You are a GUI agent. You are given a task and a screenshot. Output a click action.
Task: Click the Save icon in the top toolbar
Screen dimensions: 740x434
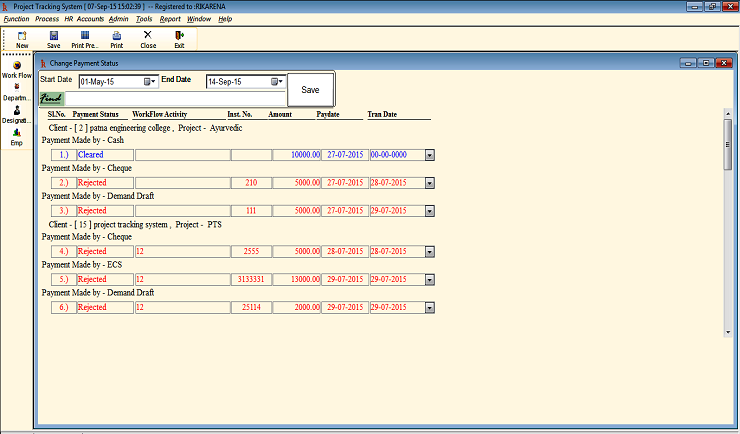pyautogui.click(x=54, y=39)
